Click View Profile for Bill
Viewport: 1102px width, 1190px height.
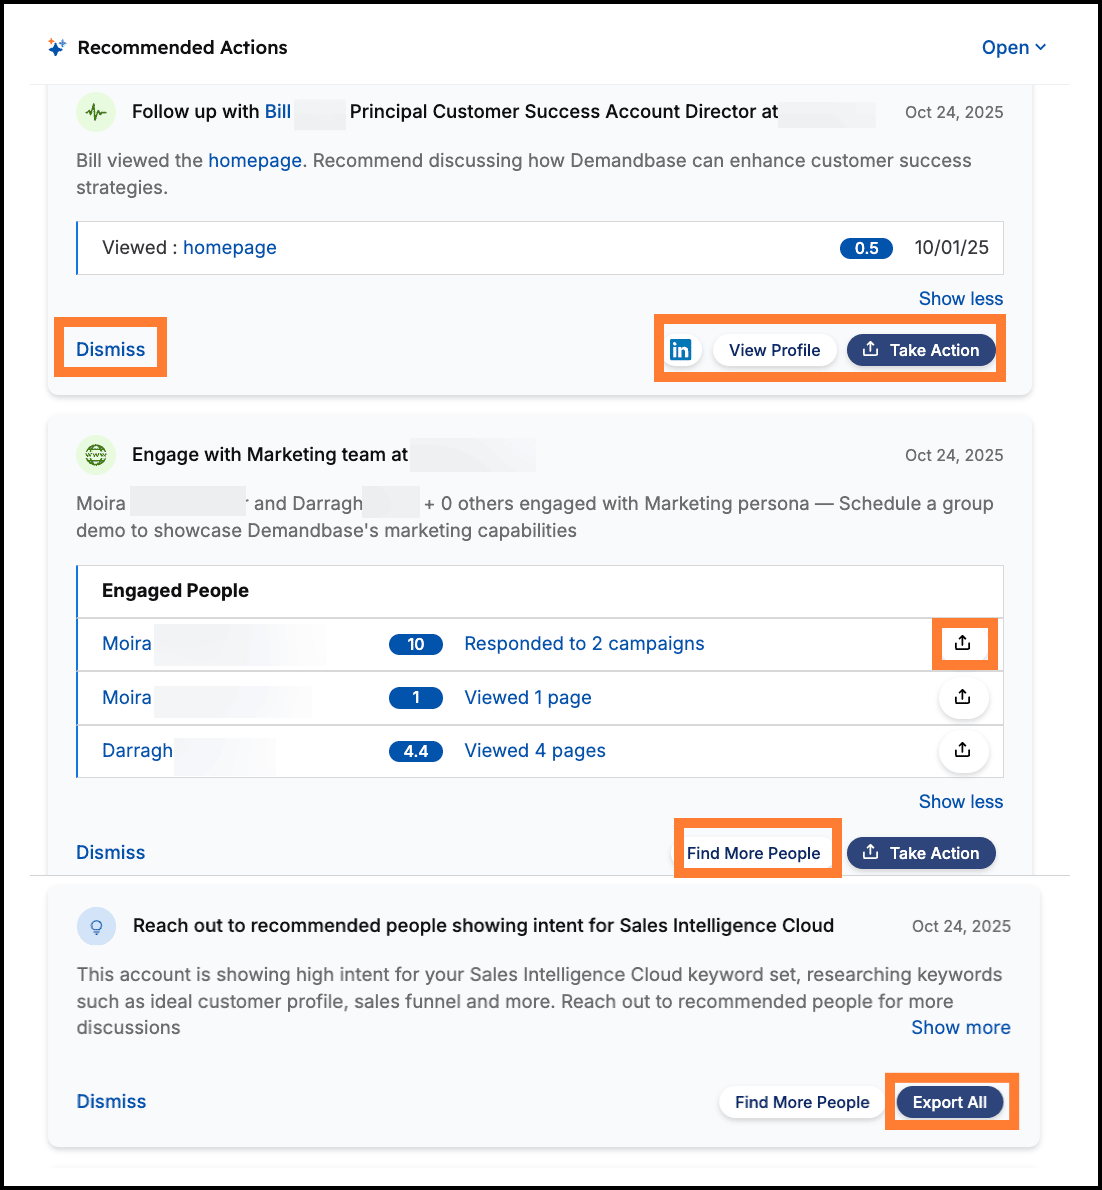pos(774,350)
